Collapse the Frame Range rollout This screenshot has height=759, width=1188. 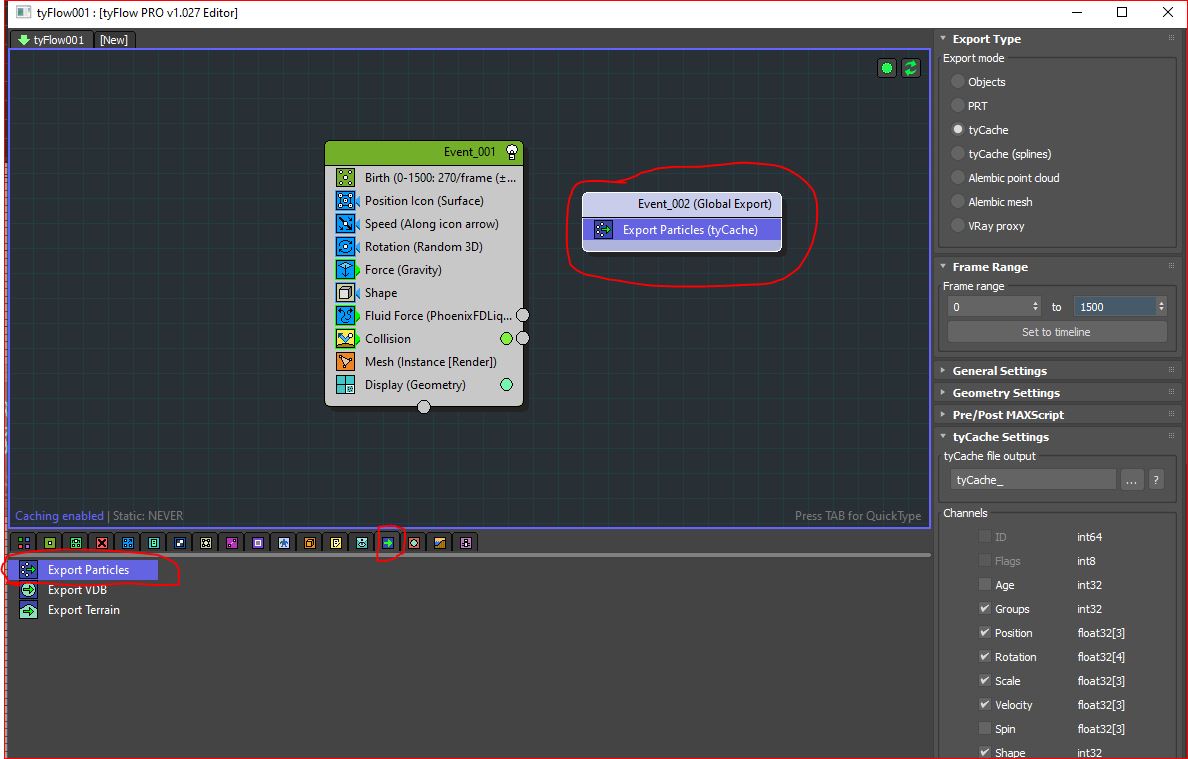tap(943, 267)
